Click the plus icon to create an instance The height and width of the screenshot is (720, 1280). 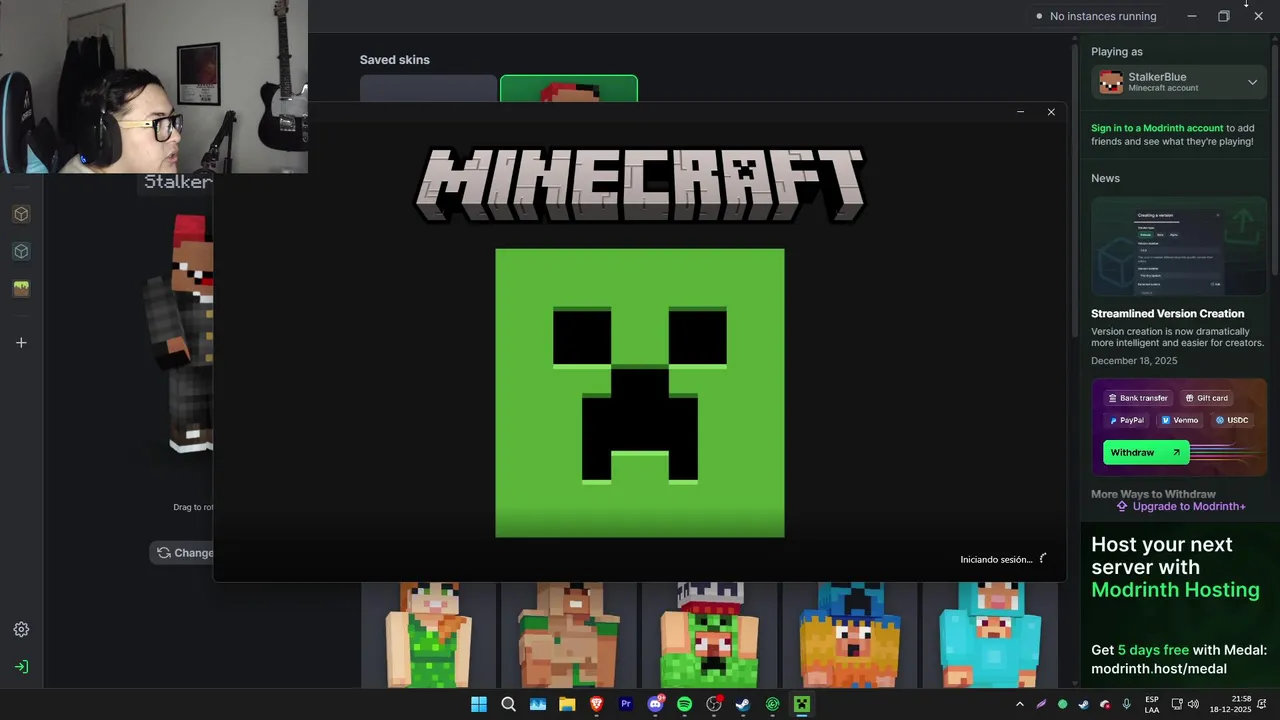pyautogui.click(x=21, y=343)
